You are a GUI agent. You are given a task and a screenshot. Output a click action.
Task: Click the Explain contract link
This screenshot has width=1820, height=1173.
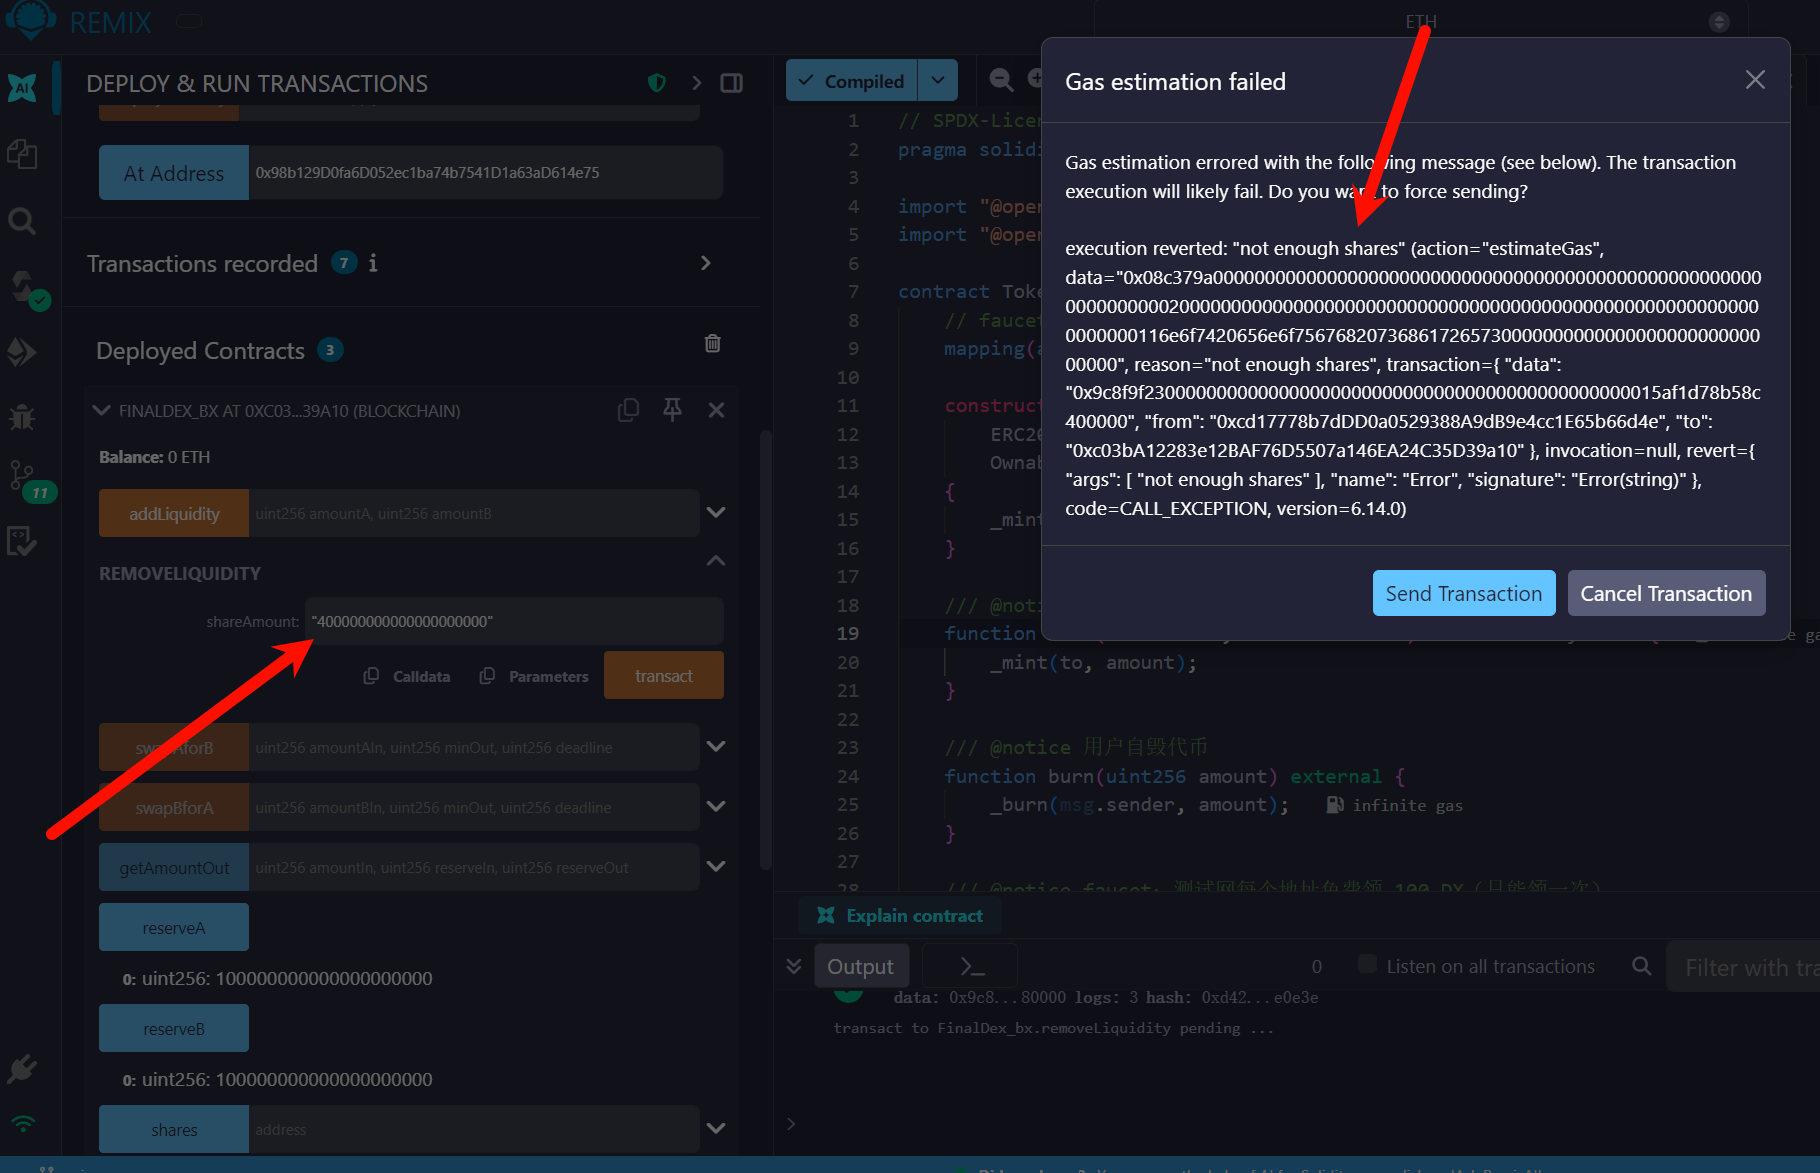pos(913,916)
